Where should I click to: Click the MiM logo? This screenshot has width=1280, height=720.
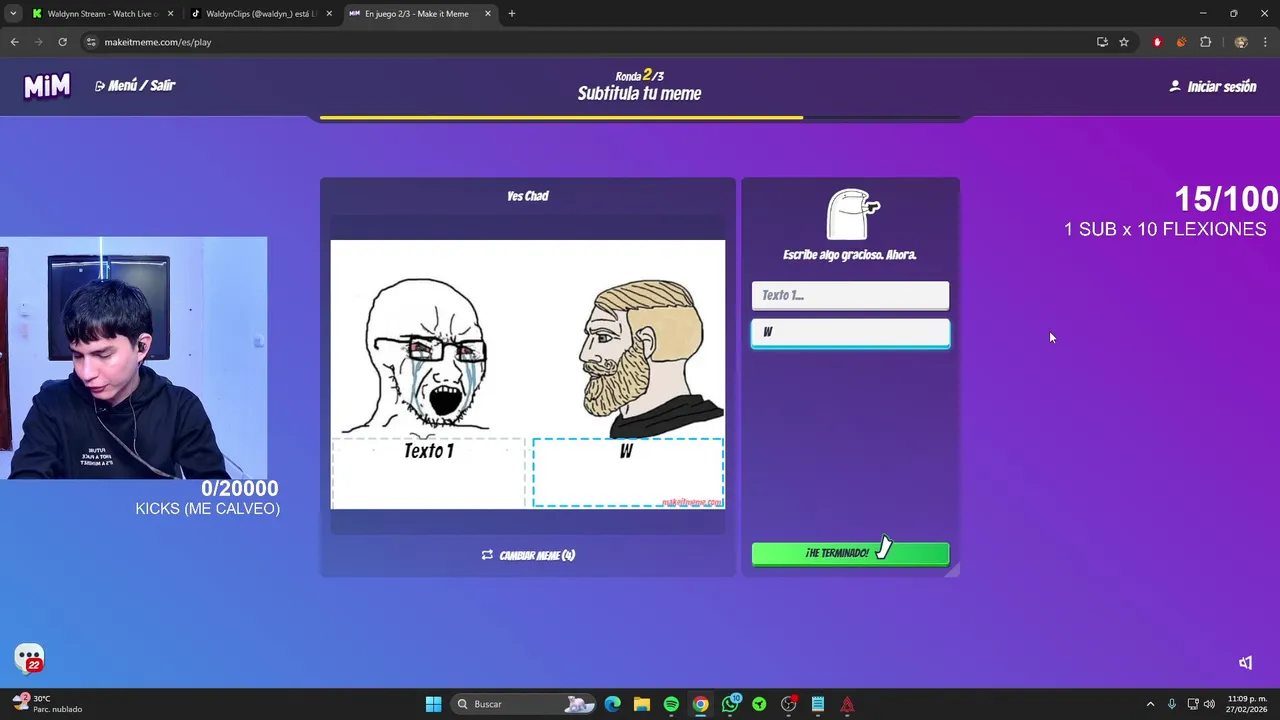pyautogui.click(x=47, y=86)
